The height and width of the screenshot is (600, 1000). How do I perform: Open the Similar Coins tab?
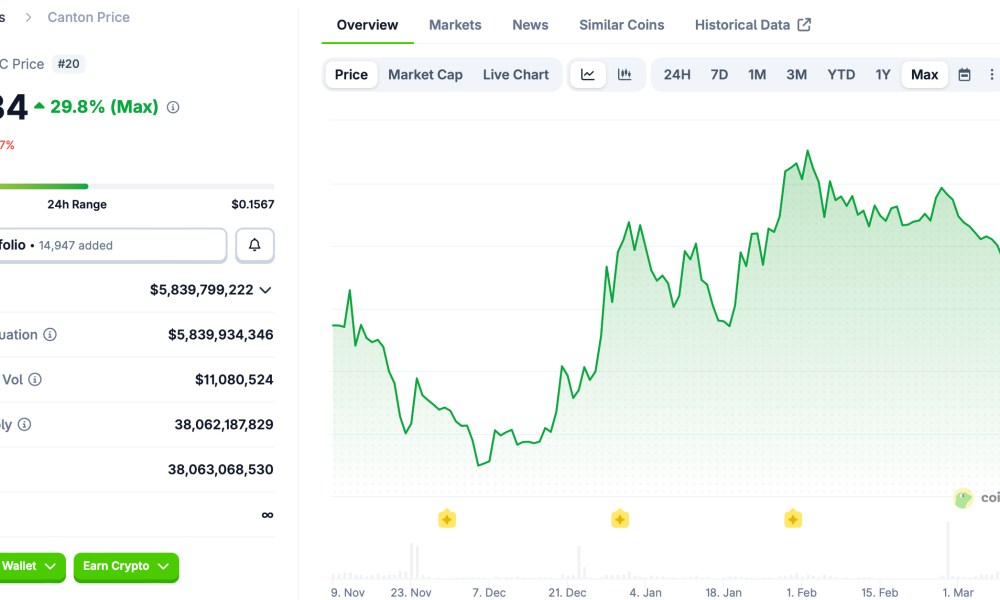click(x=621, y=25)
